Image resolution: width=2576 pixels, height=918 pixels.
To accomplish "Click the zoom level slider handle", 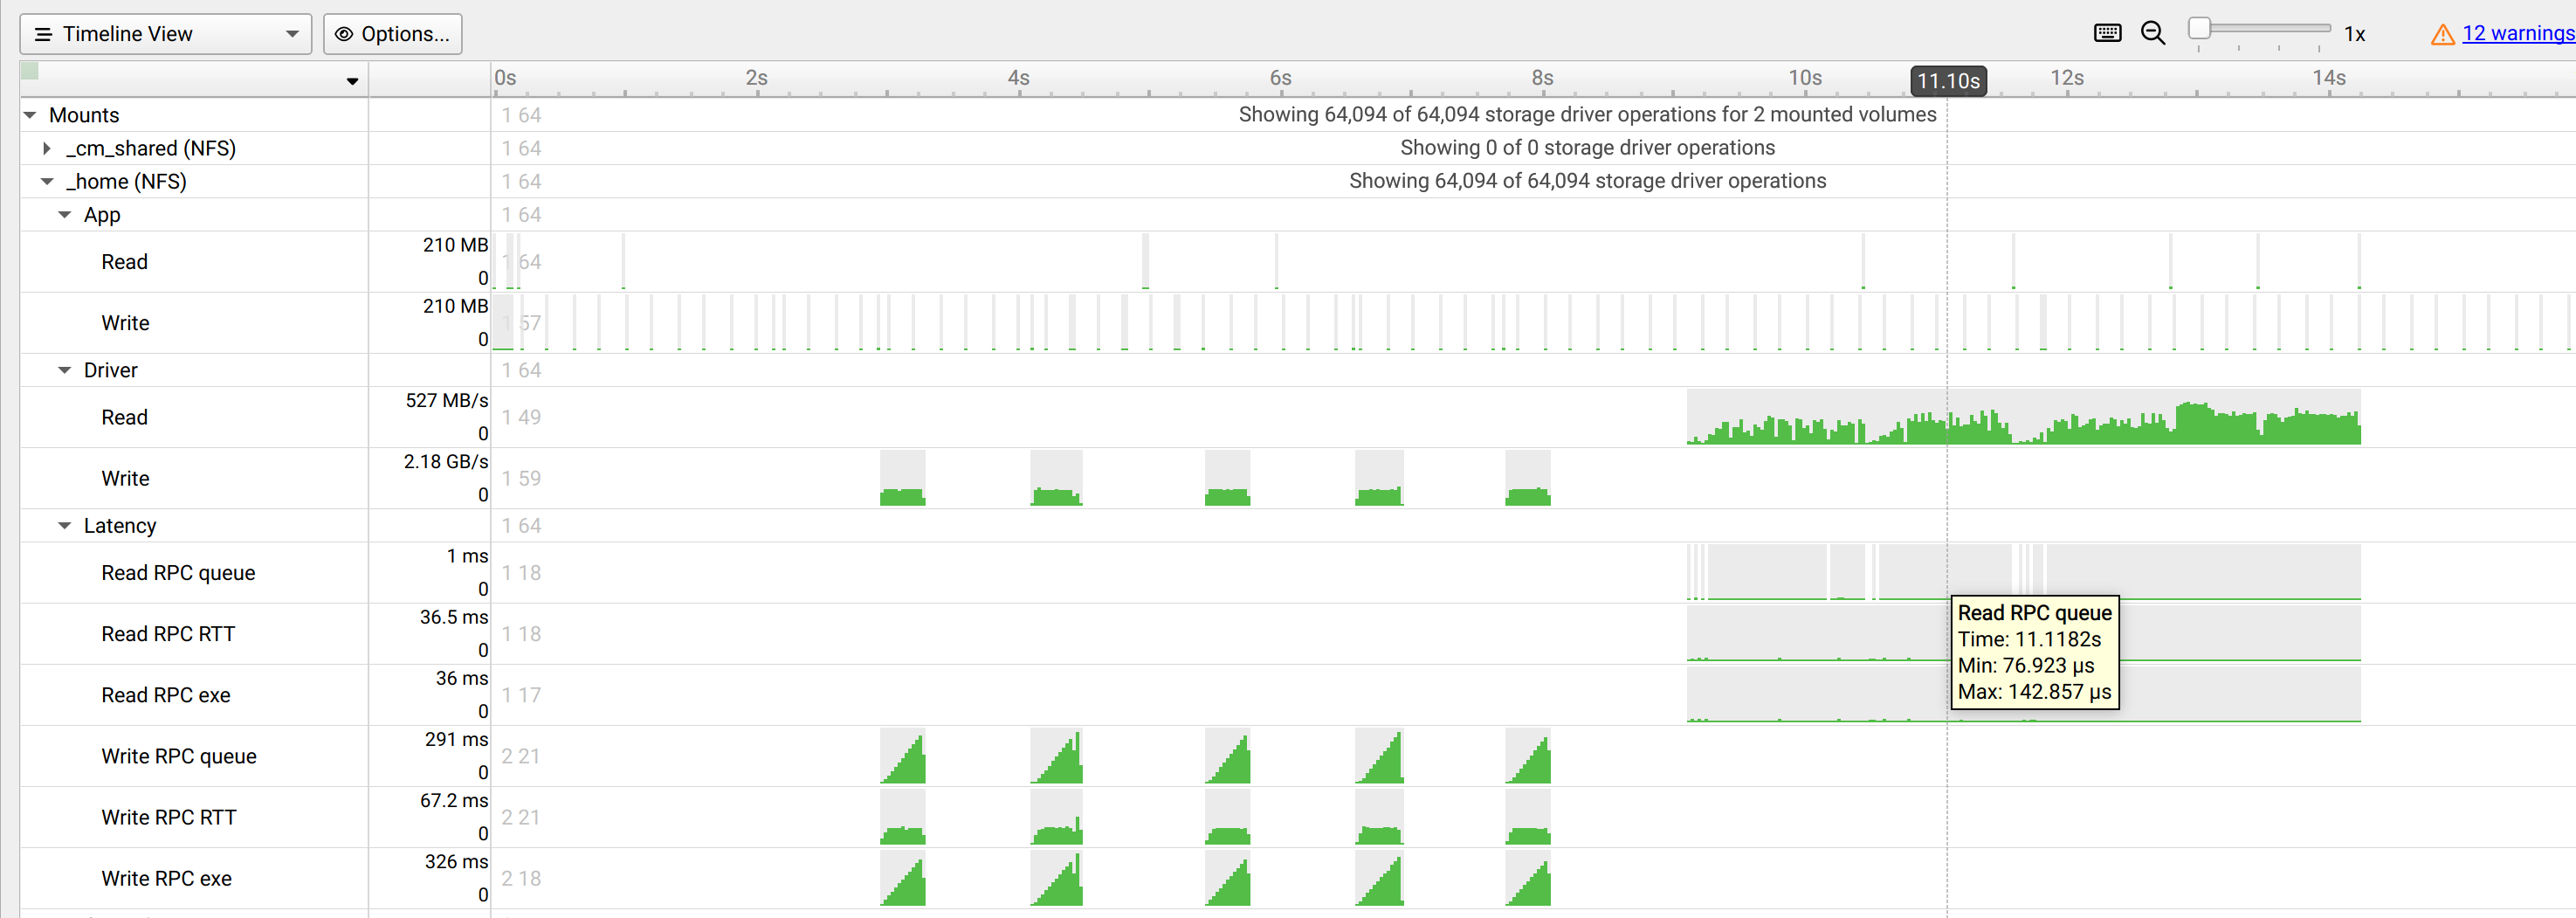I will coord(2199,28).
